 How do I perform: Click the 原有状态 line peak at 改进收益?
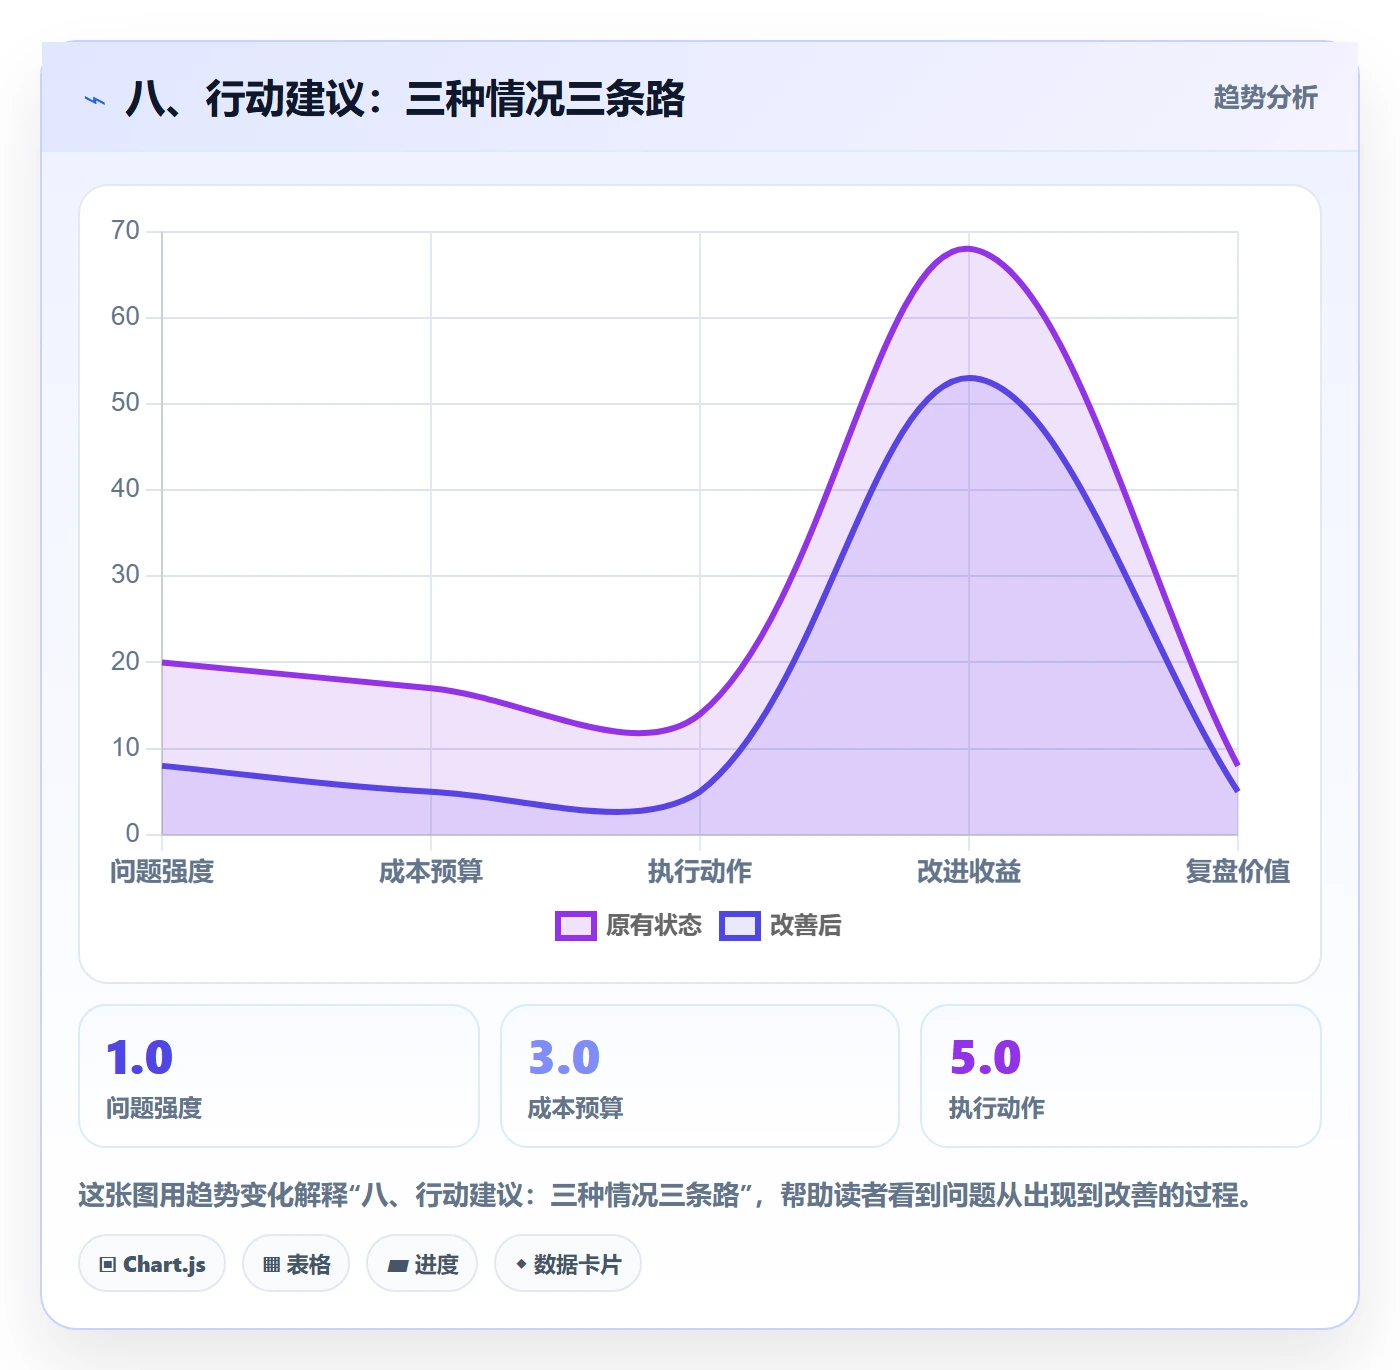click(969, 248)
